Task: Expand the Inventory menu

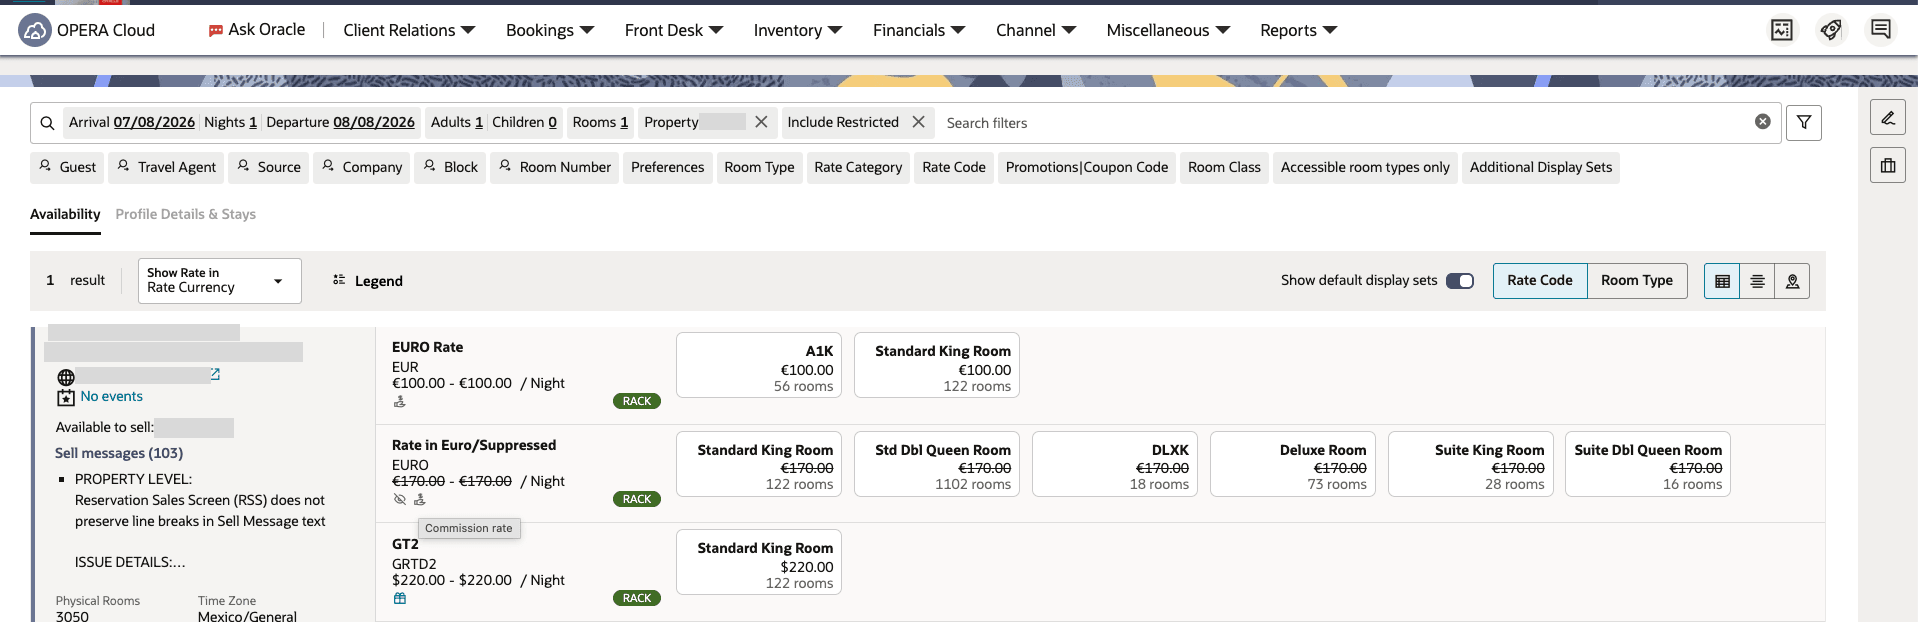Action: (798, 30)
